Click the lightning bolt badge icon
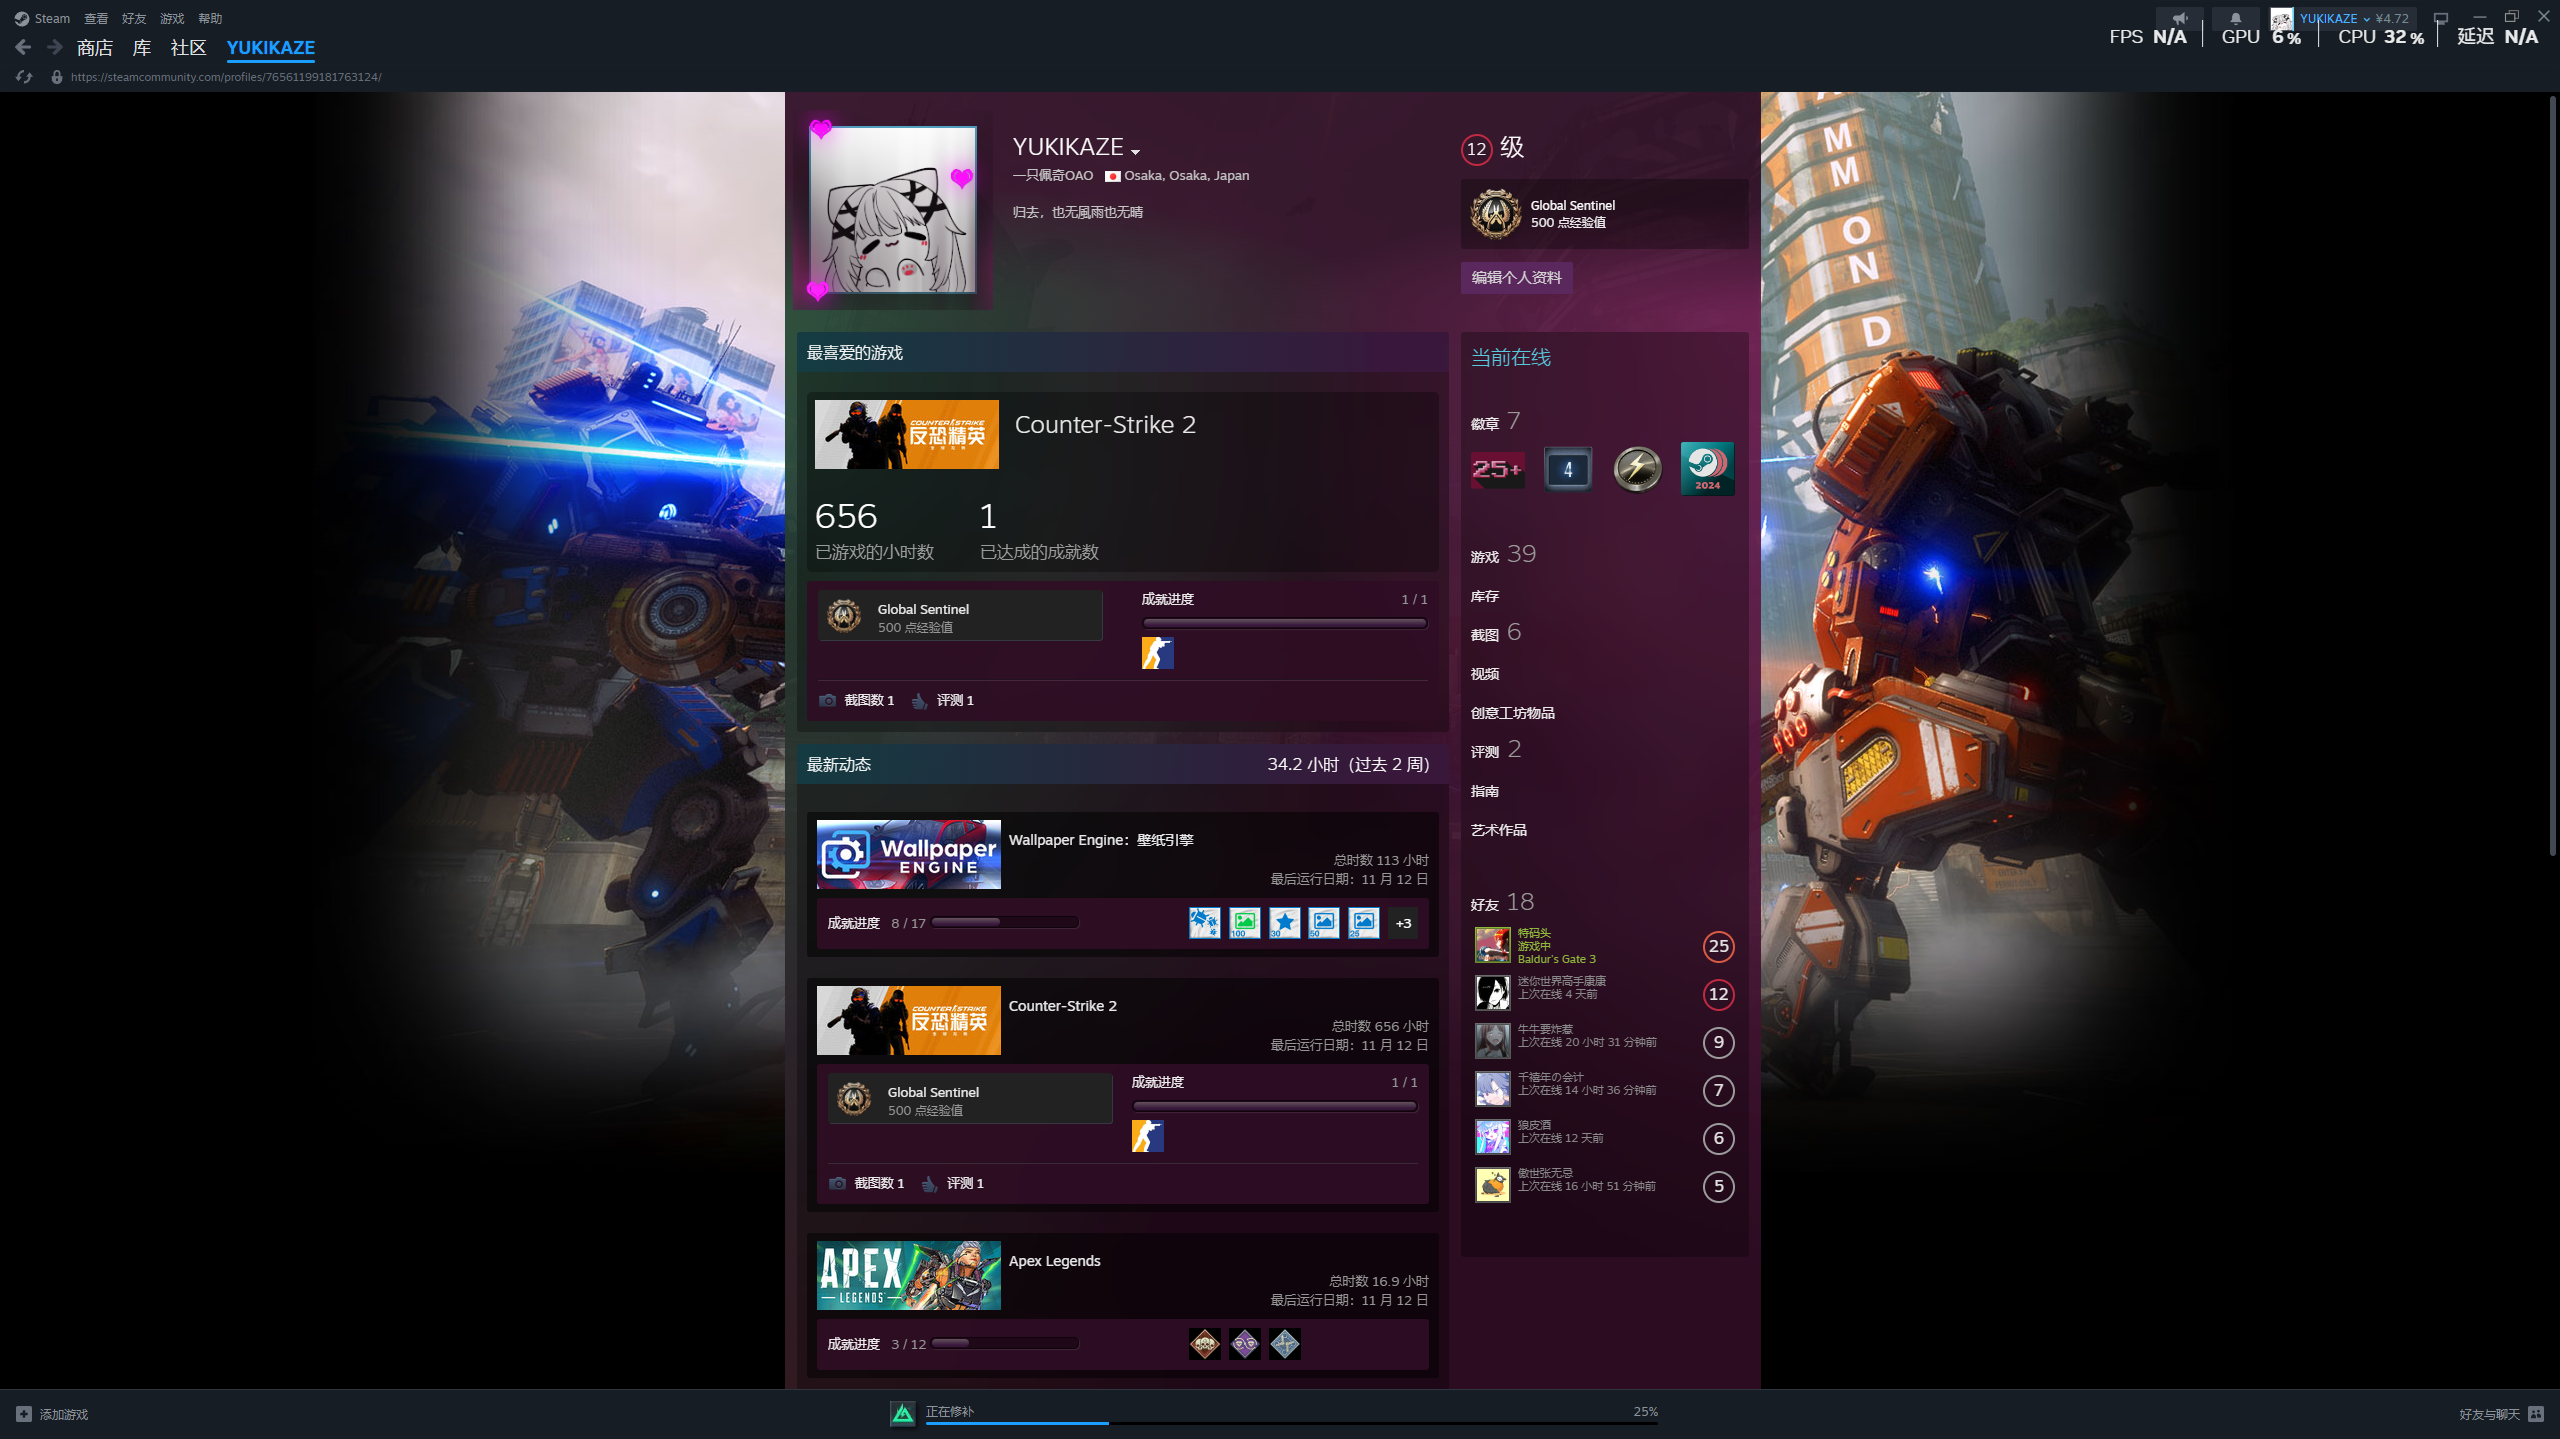 [x=1637, y=468]
